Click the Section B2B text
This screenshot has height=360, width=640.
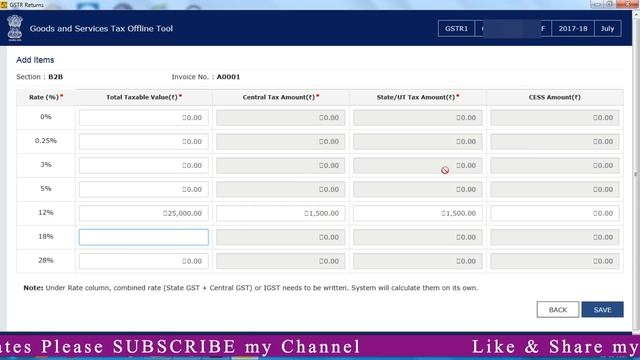[x=40, y=77]
